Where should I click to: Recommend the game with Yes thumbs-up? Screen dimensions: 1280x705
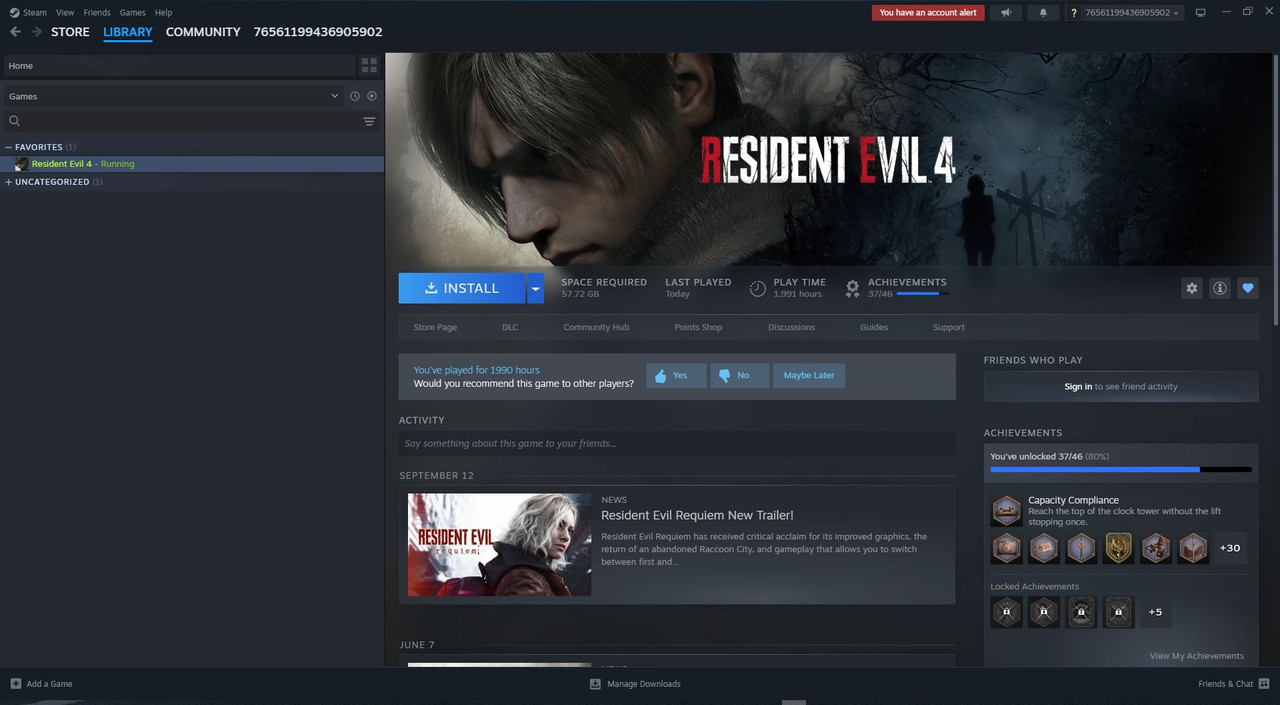676,376
